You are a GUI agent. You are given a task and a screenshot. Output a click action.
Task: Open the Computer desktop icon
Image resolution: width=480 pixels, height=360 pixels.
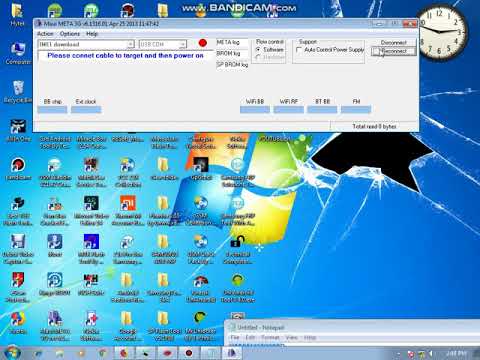[x=18, y=54]
